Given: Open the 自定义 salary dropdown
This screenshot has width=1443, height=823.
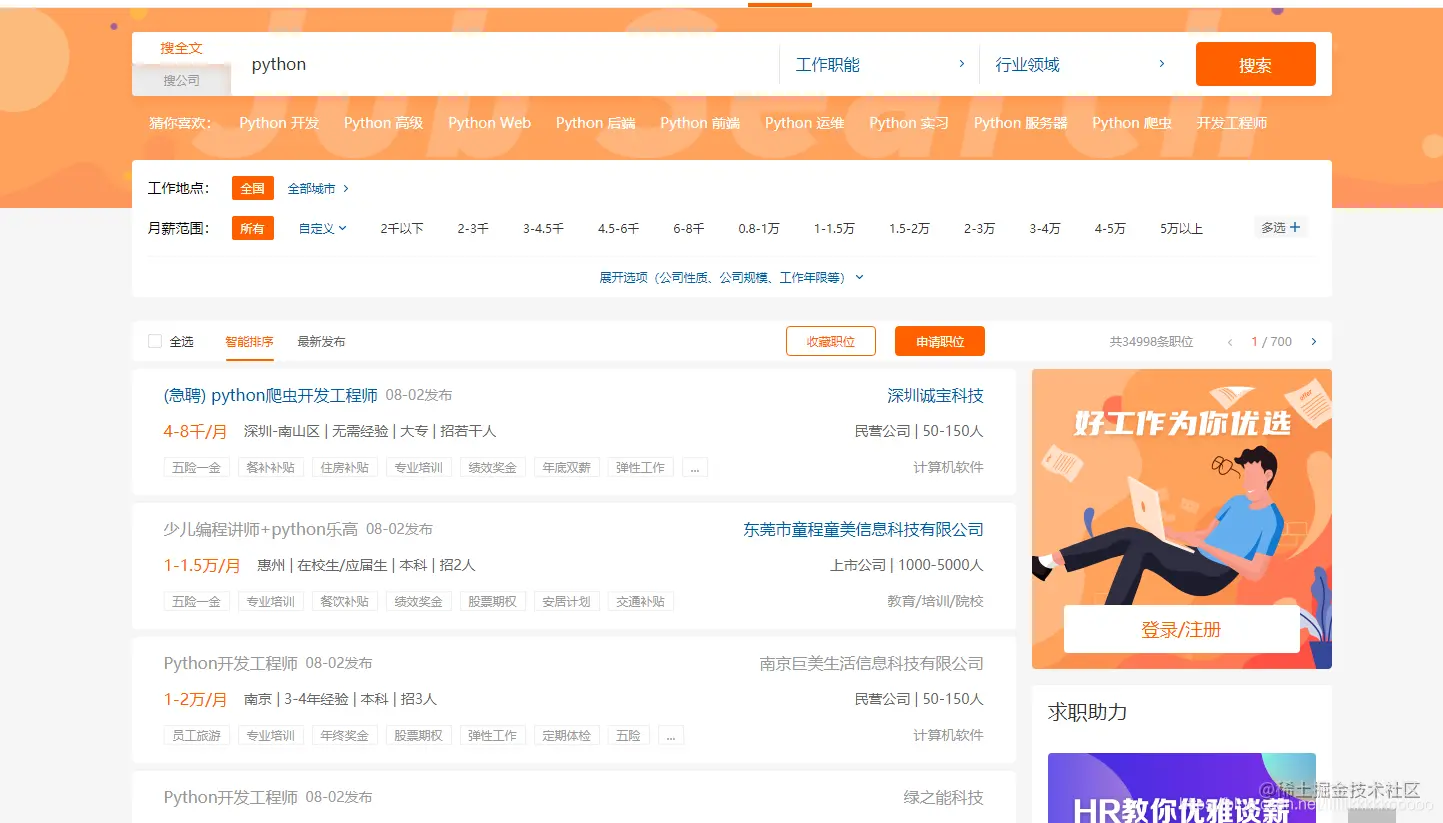Looking at the screenshot, I should point(323,228).
